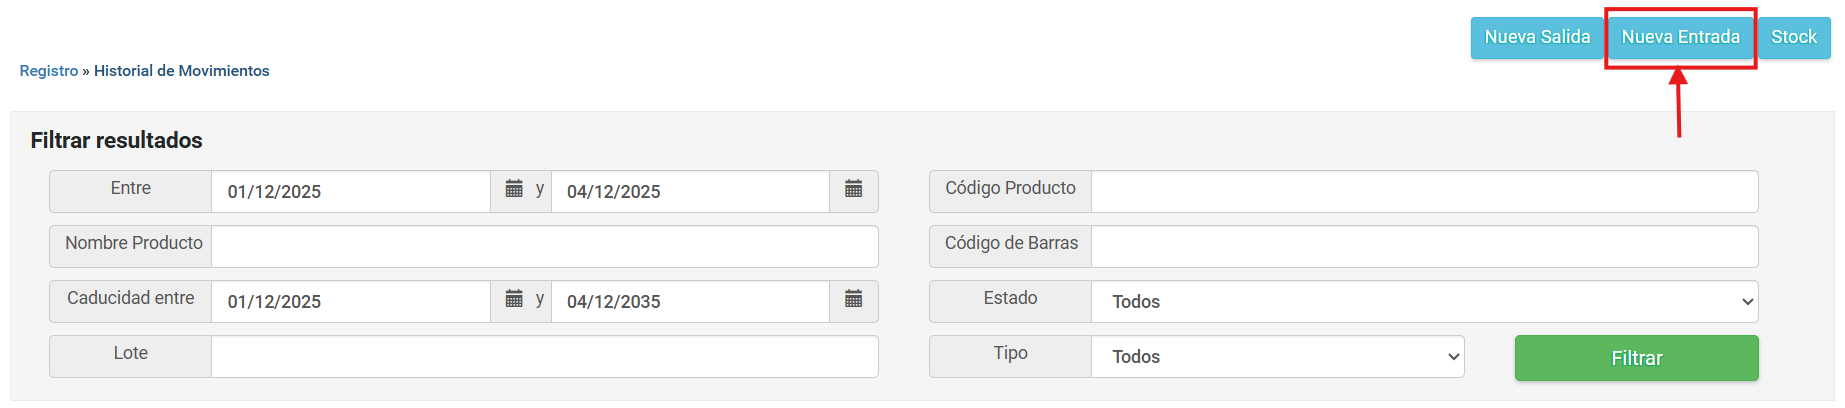Viewport: 1845px width, 408px height.
Task: Click the Nombre Producto text field
Action: coord(544,247)
